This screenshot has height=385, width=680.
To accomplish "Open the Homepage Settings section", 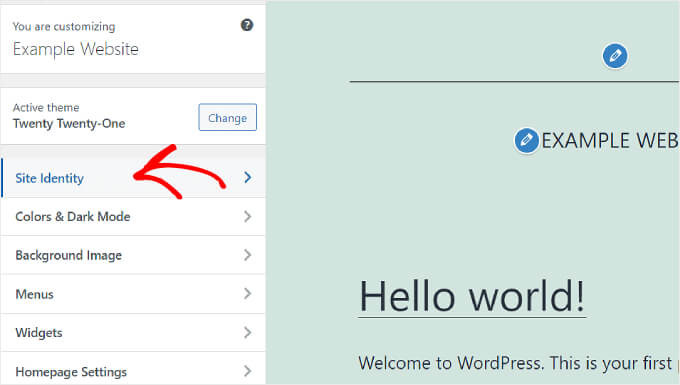I will click(x=133, y=369).
